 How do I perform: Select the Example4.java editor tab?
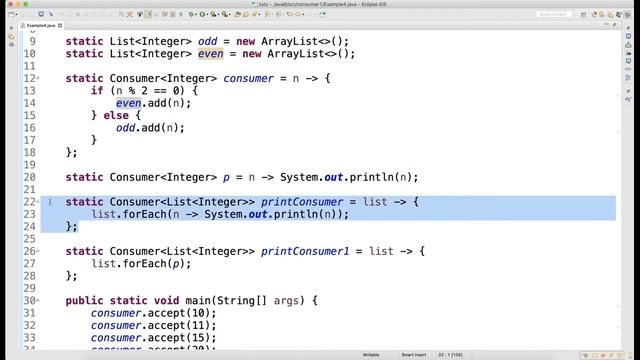[x=41, y=25]
